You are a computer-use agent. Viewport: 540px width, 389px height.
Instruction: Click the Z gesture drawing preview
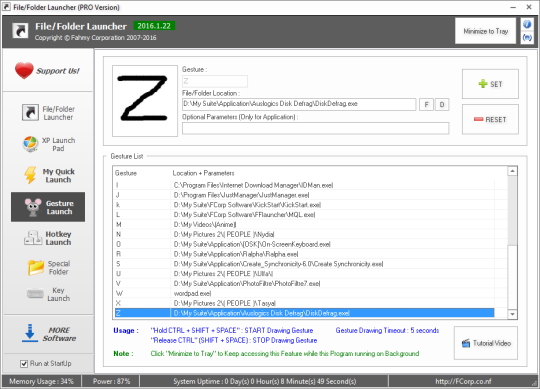(x=145, y=101)
